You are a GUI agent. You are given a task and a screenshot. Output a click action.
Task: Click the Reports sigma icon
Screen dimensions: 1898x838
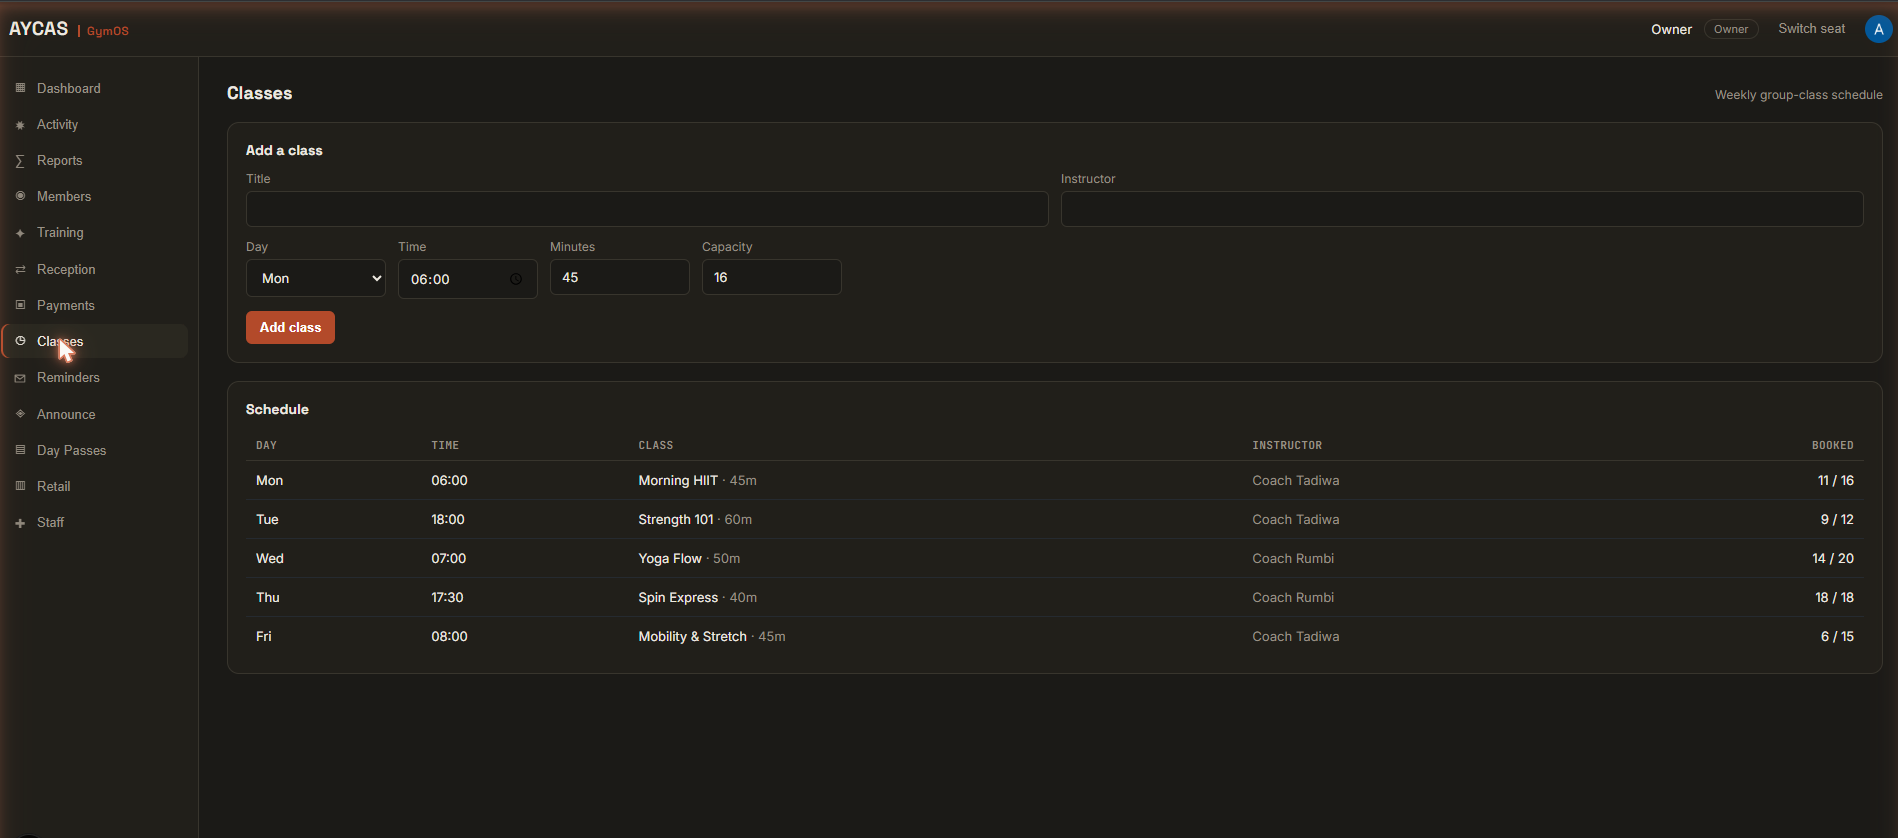pyautogui.click(x=20, y=161)
